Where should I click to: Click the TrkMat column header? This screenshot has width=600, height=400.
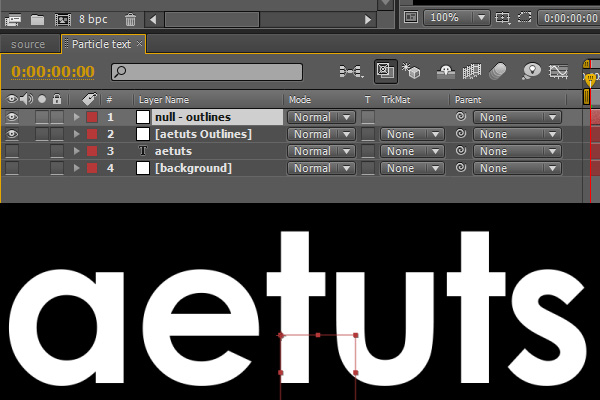click(396, 100)
